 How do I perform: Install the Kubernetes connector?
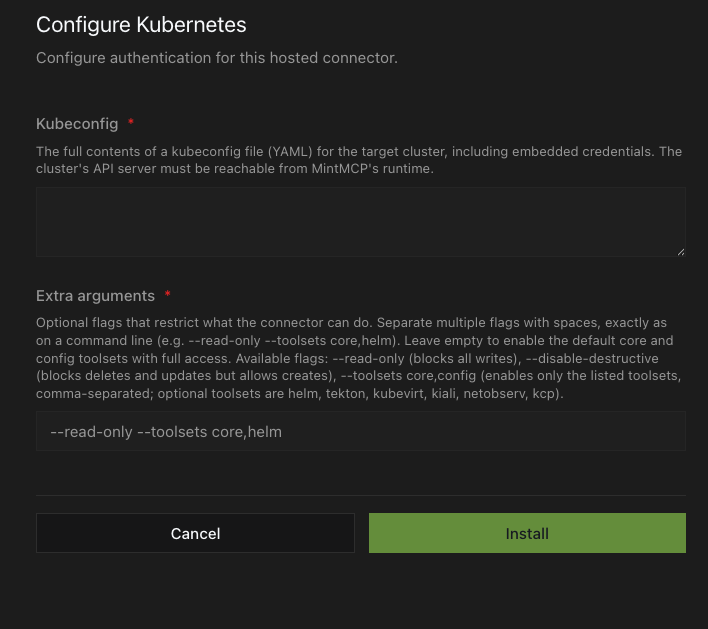[x=527, y=533]
